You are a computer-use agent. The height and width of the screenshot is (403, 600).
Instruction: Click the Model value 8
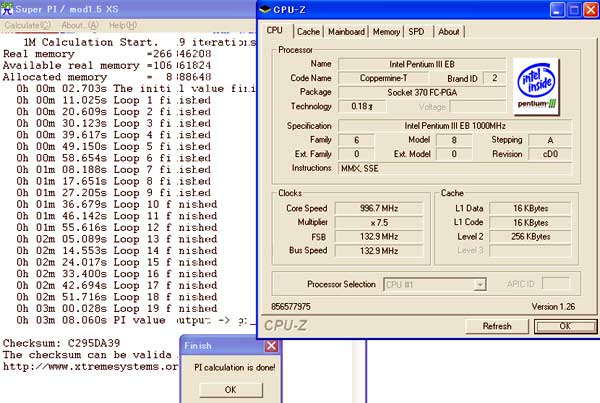pos(454,140)
